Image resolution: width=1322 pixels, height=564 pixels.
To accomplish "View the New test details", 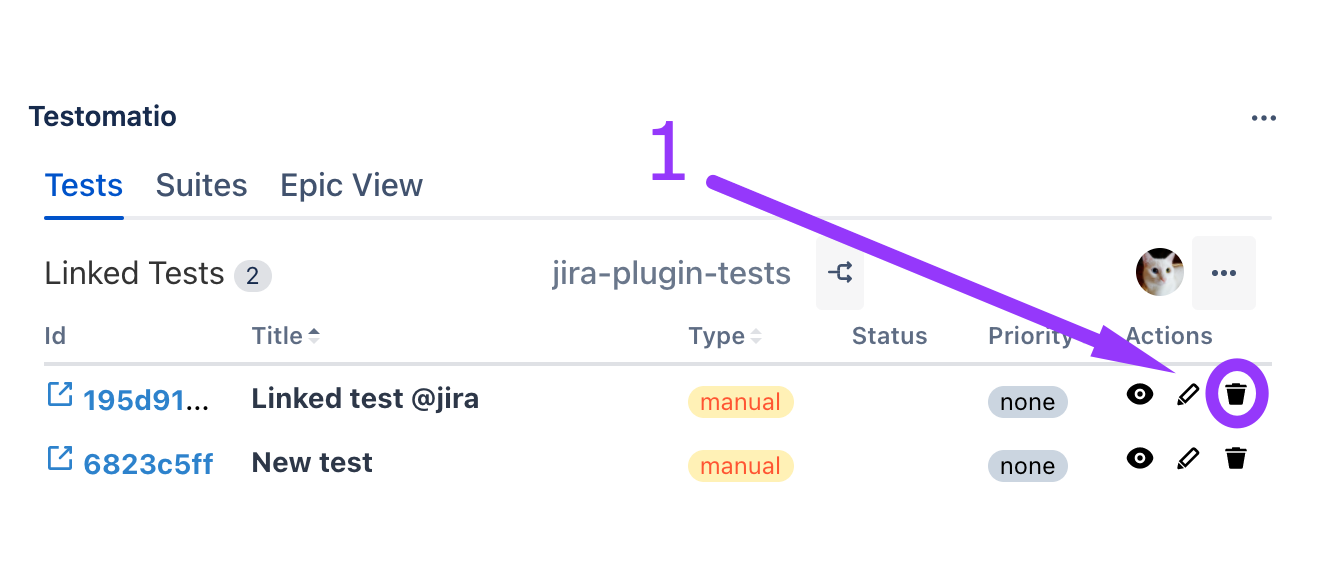I will click(1139, 458).
